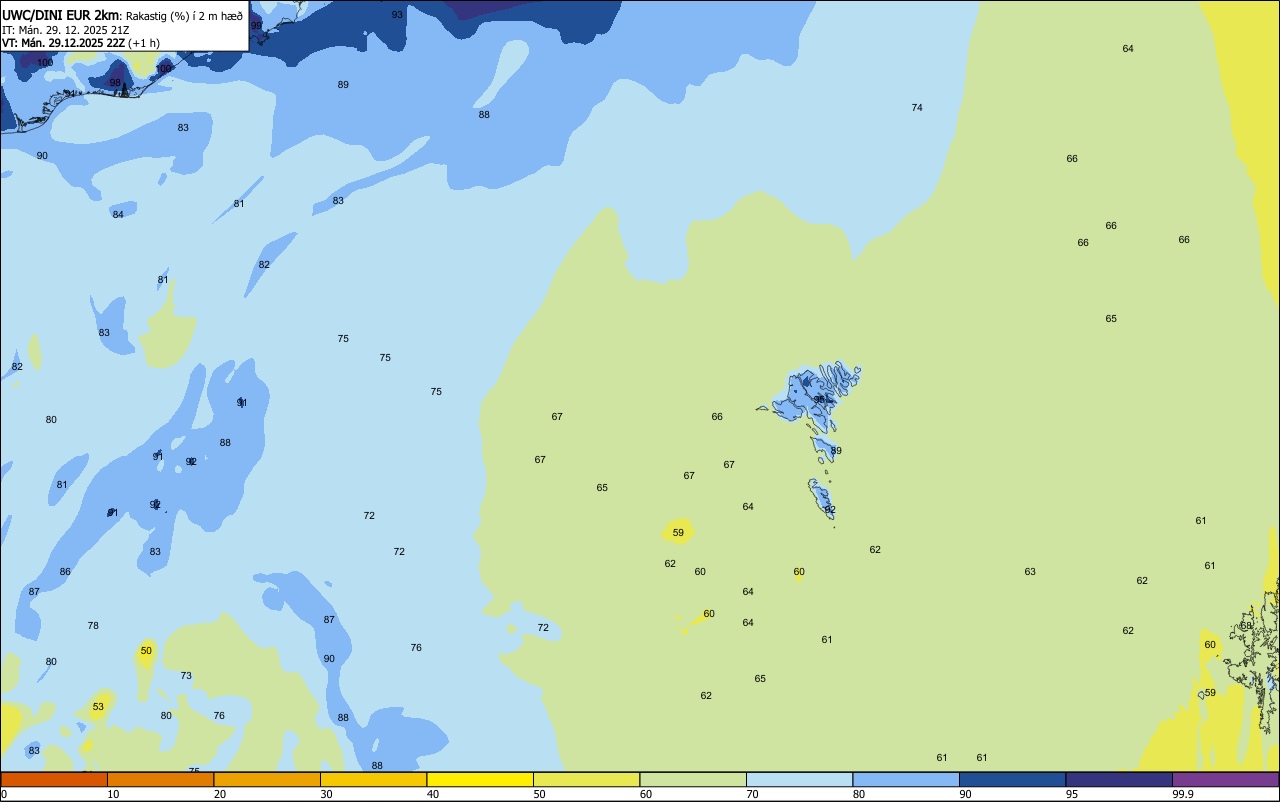Click the humidity value '74' on the map
The width and height of the screenshot is (1280, 802).
point(917,108)
